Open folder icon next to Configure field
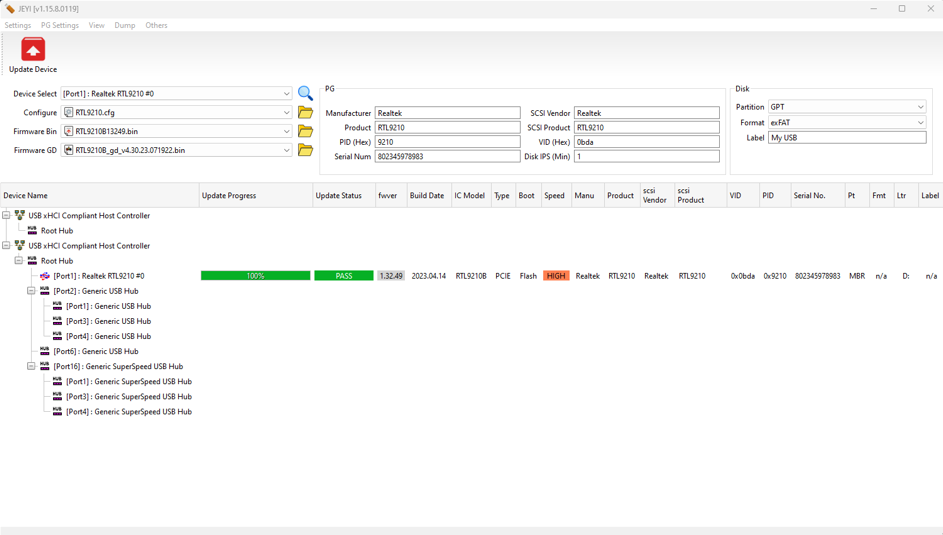 click(305, 112)
